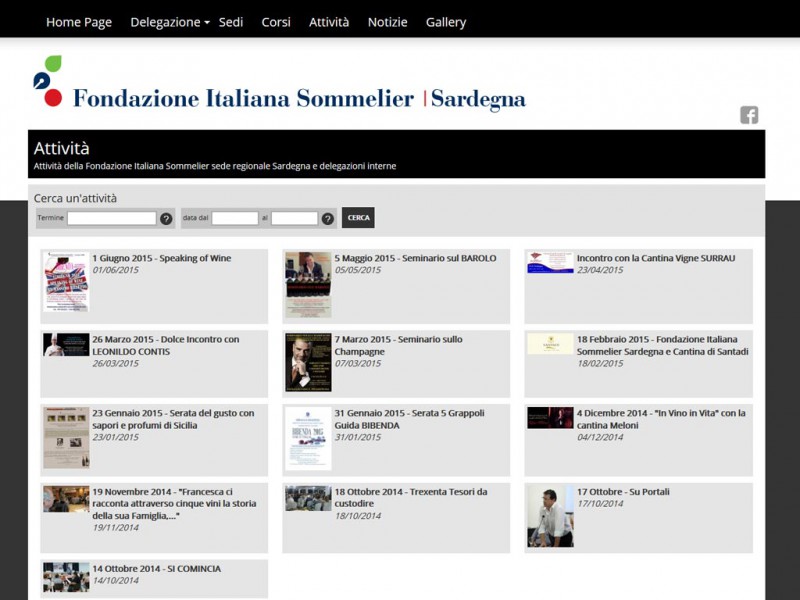800x600 pixels.
Task: Click the Su Portali man photo thumbnail
Action: point(550,516)
